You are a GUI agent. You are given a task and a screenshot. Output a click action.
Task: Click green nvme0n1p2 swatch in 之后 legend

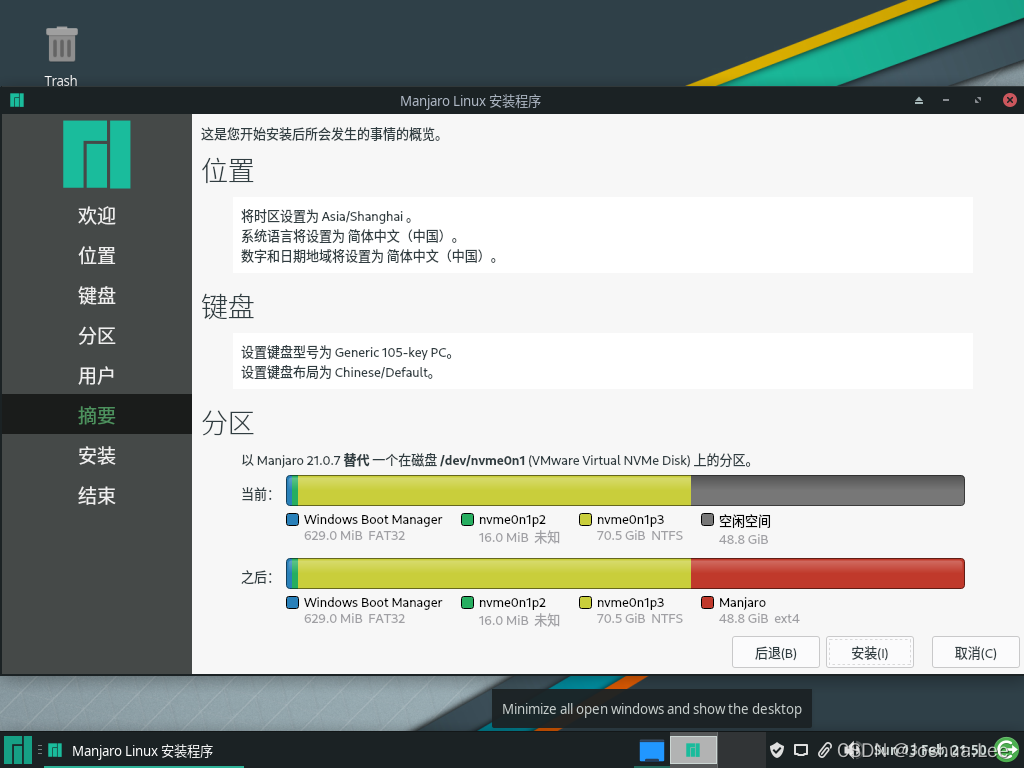click(467, 603)
